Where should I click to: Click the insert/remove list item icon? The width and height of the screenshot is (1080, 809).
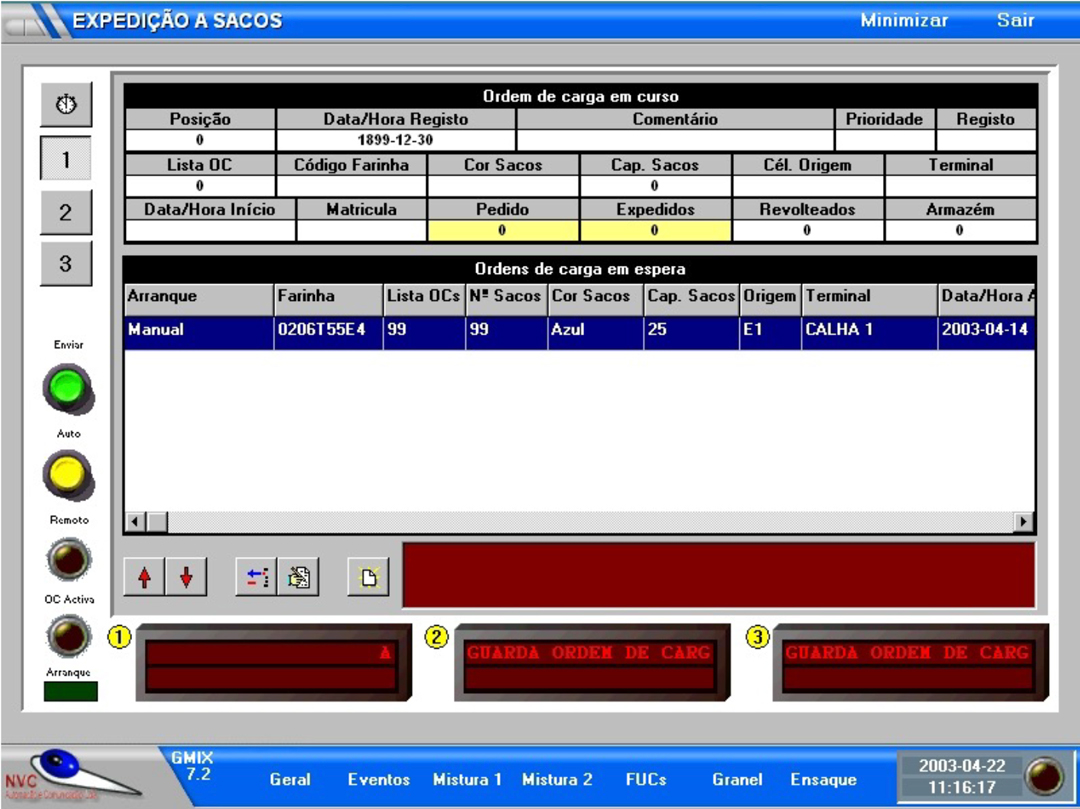pyautogui.click(x=257, y=577)
